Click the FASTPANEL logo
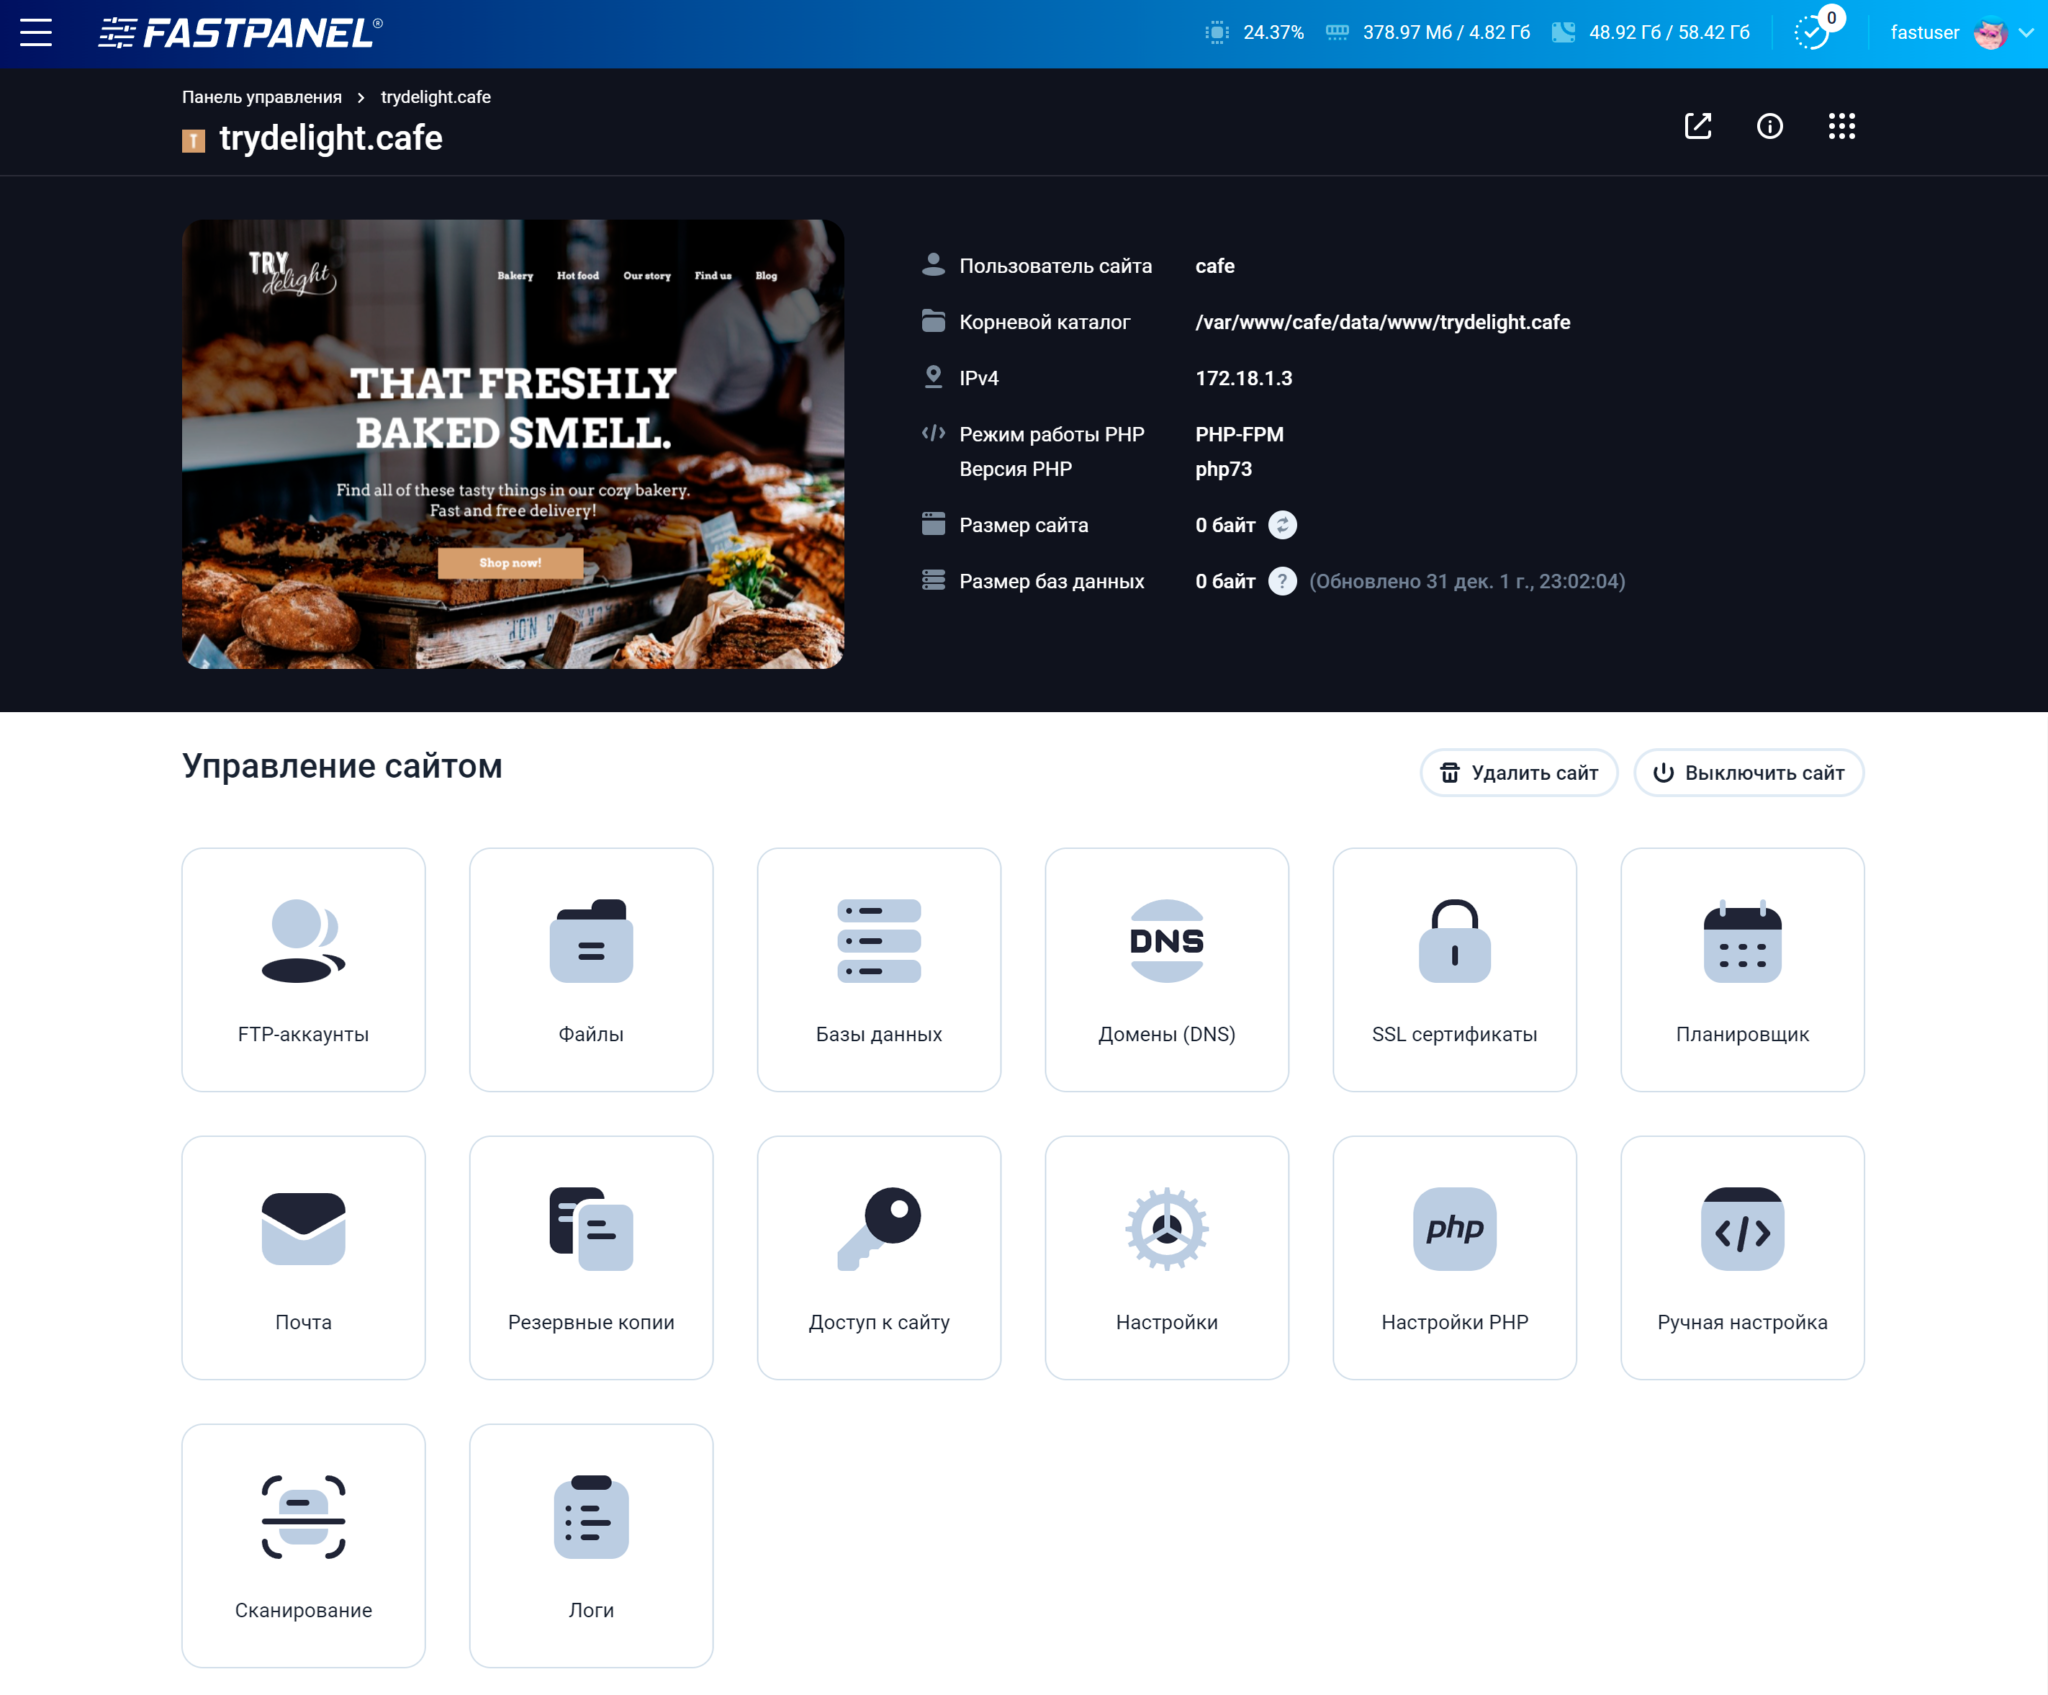 (240, 33)
